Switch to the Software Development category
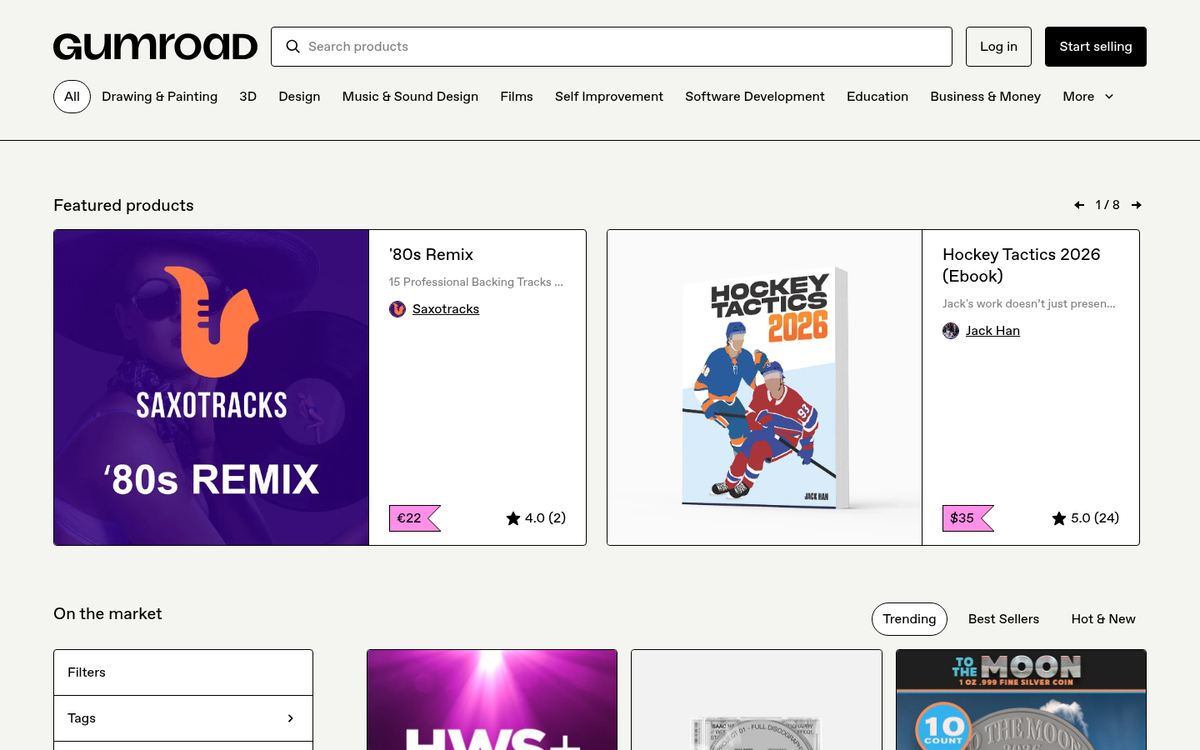Screen dimensions: 1200x750 [754, 97]
